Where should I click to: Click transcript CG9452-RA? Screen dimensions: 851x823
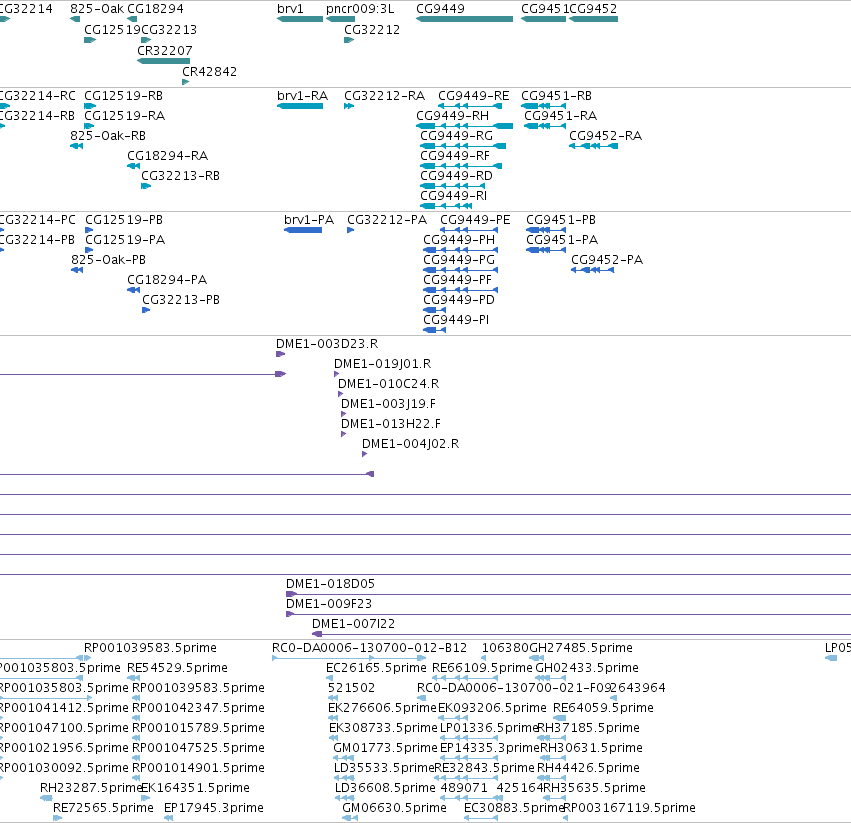tap(593, 146)
